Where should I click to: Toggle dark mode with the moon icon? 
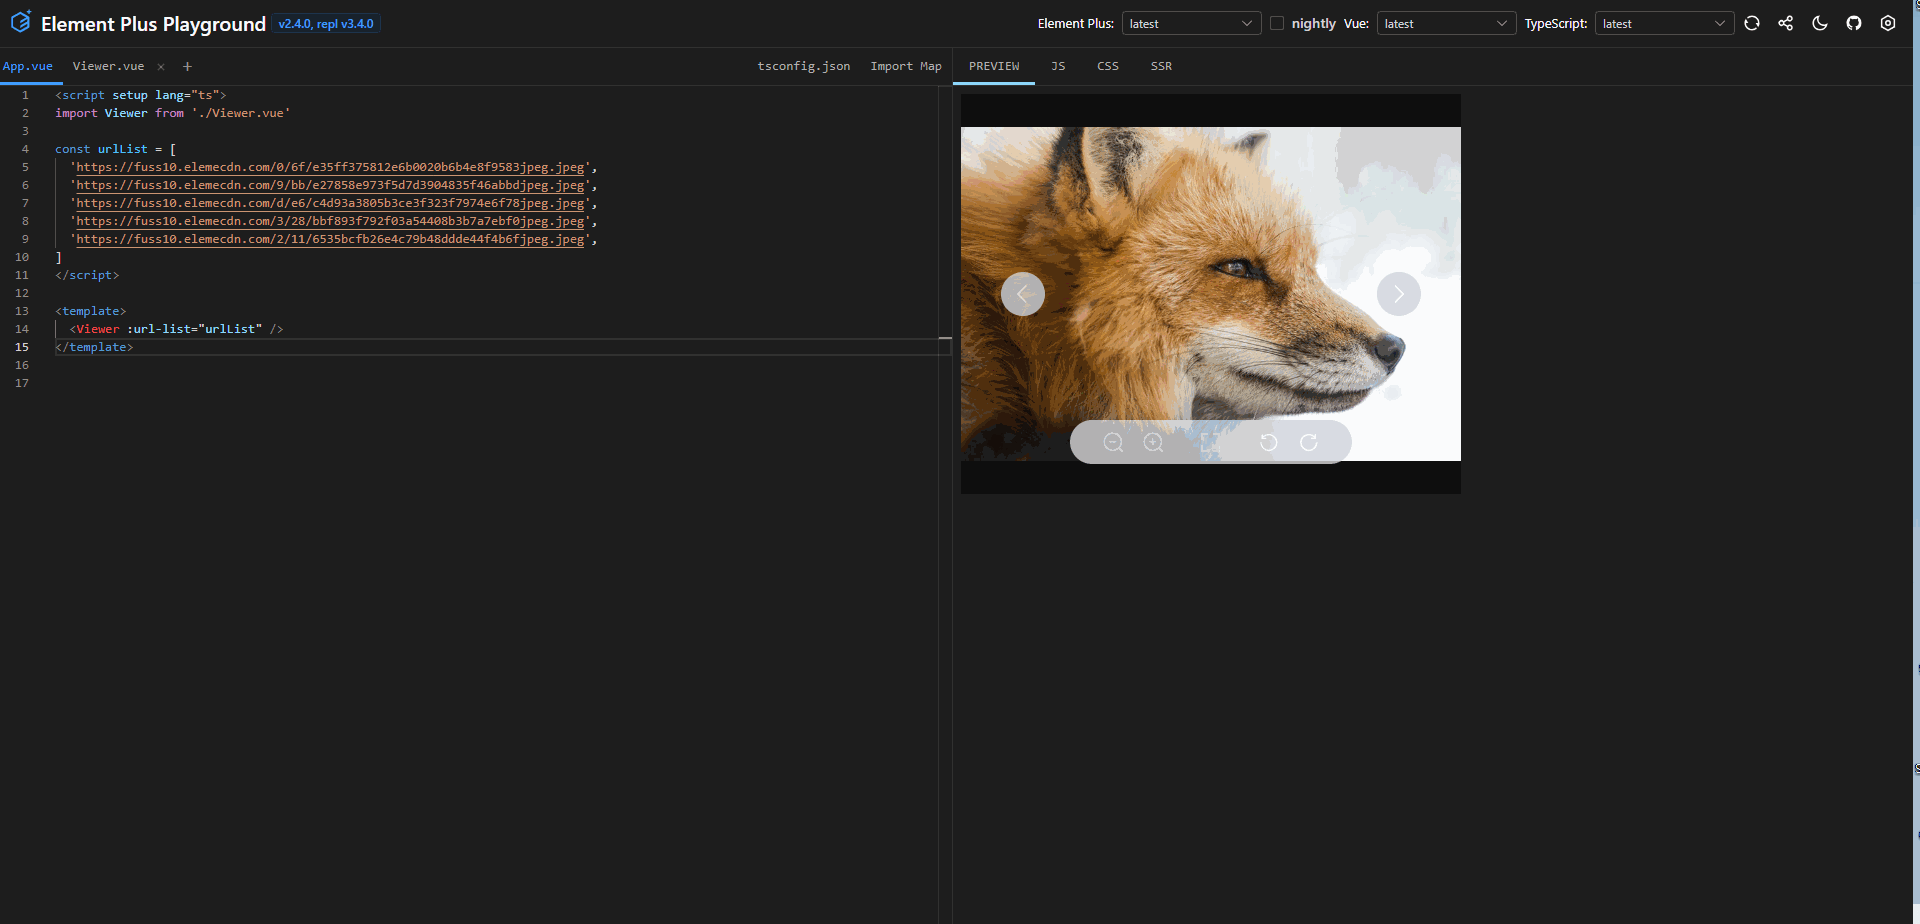pos(1820,23)
